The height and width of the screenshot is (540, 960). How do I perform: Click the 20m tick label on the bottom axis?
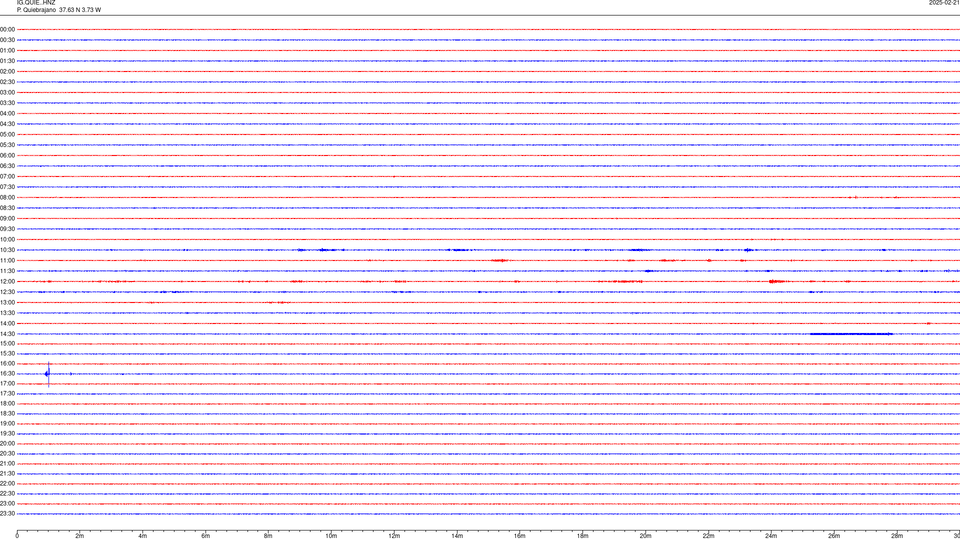coord(645,536)
